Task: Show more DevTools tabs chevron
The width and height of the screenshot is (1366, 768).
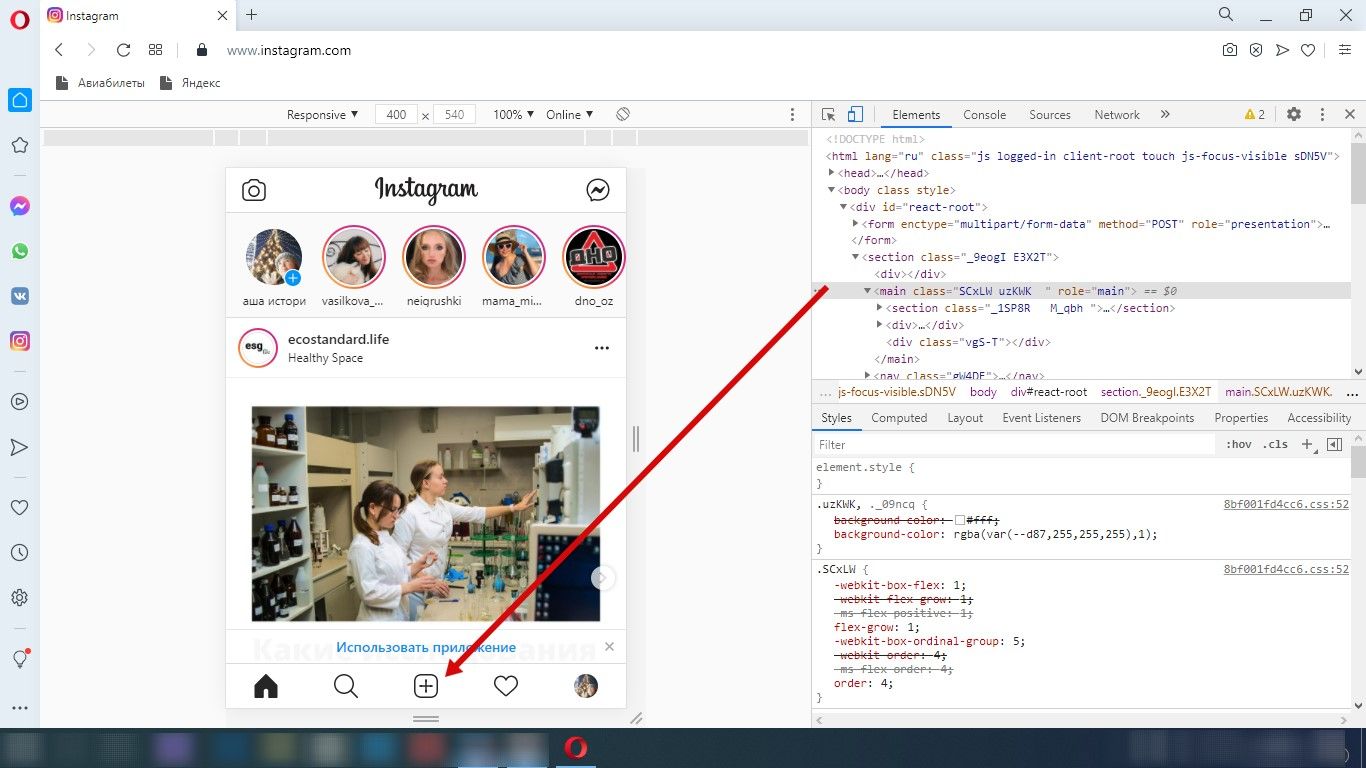Action: (x=1165, y=115)
